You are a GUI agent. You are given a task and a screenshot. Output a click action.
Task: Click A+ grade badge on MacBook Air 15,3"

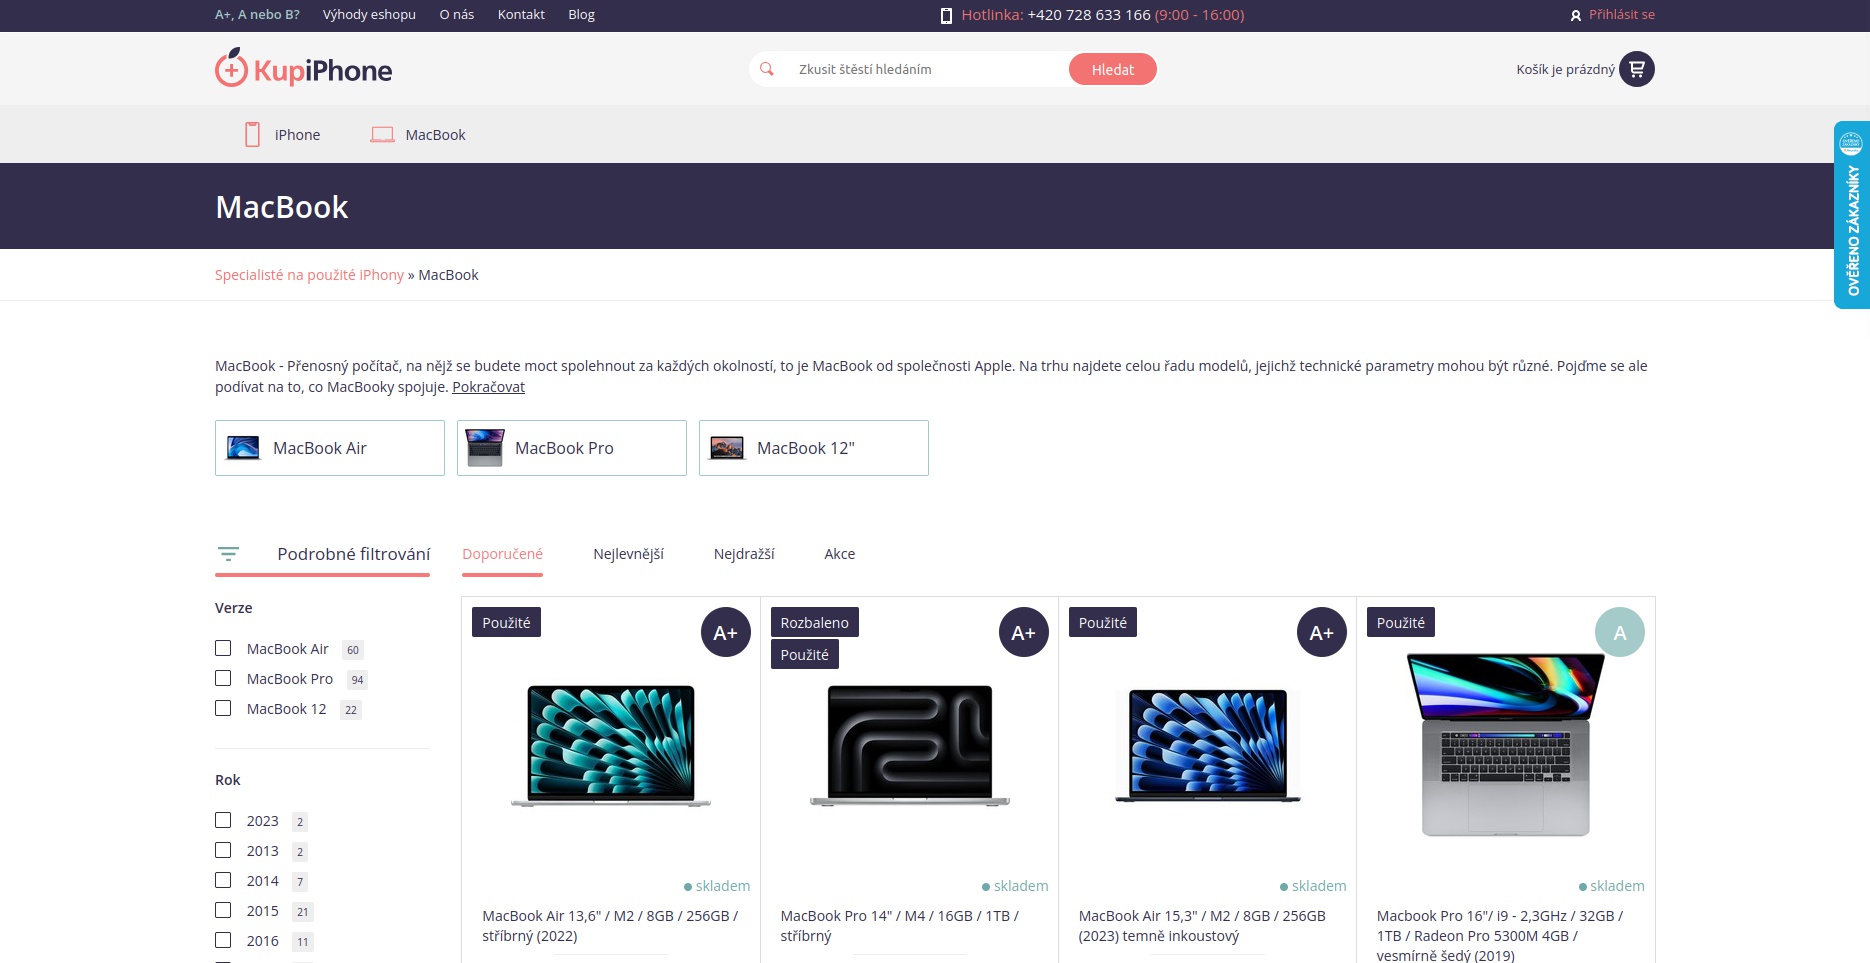point(1322,632)
